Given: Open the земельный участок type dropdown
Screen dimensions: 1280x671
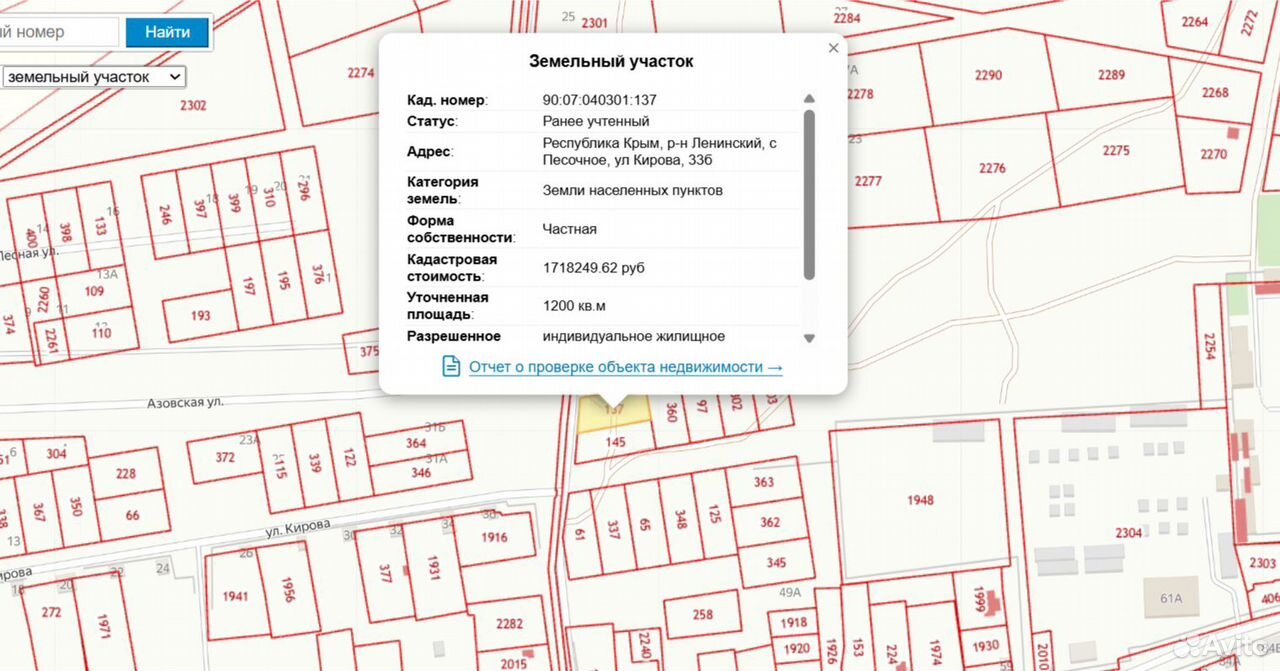Looking at the screenshot, I should 94,77.
